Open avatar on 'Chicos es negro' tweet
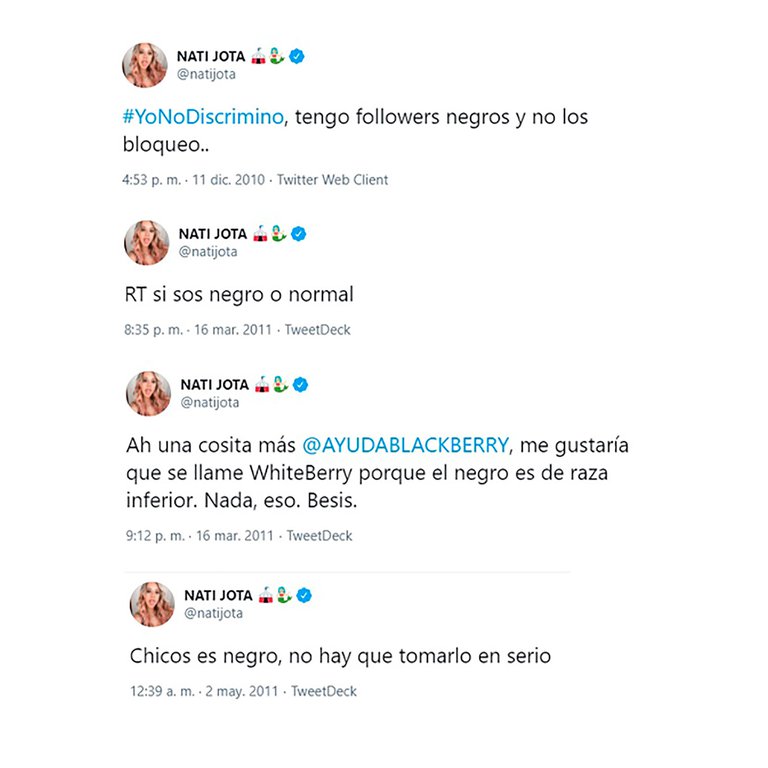 point(152,604)
